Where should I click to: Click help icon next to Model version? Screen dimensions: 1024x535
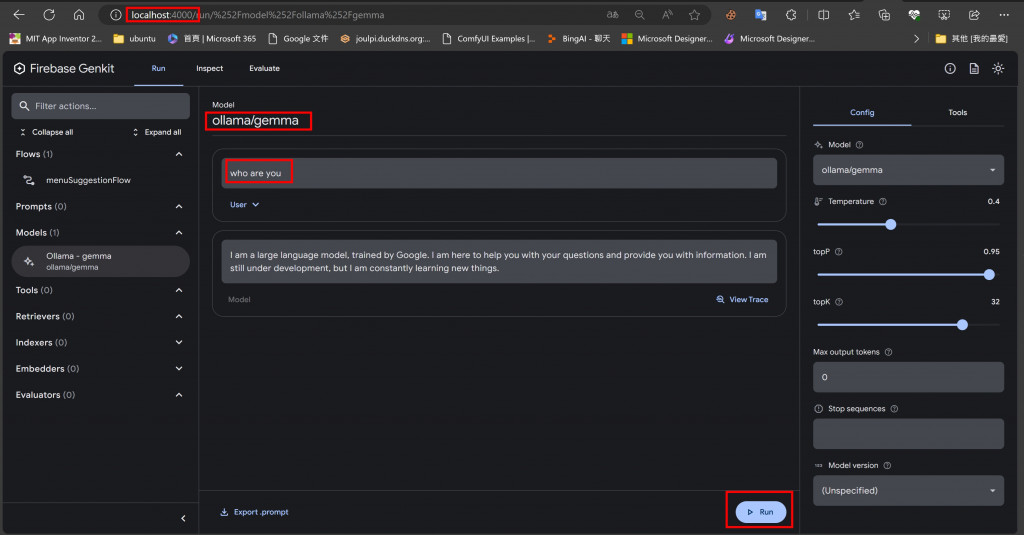coord(887,466)
